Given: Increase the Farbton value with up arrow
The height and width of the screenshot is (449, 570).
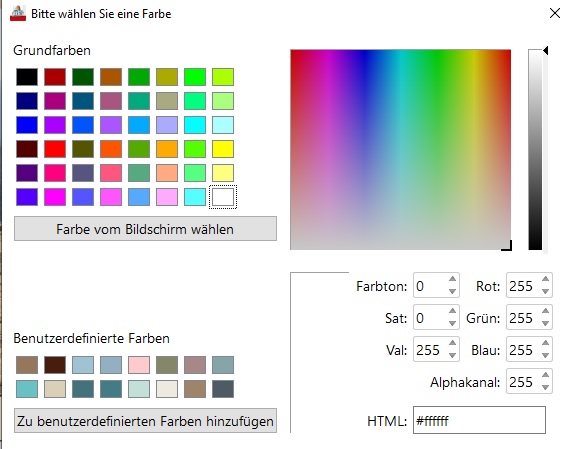Looking at the screenshot, I should tap(452, 279).
